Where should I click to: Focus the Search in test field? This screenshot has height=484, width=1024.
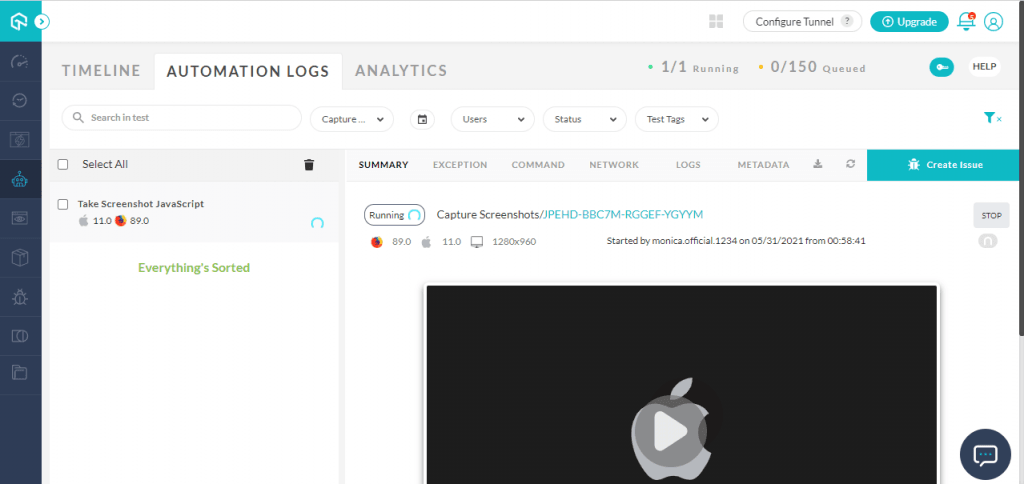click(182, 118)
